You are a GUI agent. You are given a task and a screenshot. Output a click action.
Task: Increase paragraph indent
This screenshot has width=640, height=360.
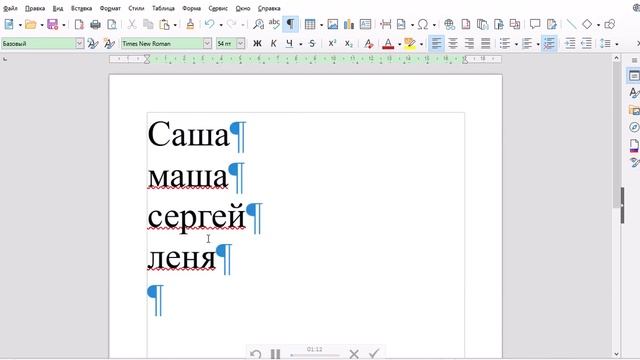(570, 44)
